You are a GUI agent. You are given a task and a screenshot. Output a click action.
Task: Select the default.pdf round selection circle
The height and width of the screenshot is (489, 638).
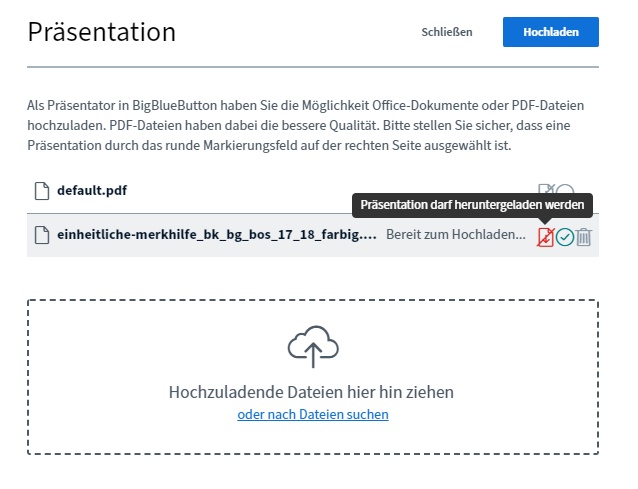click(566, 191)
